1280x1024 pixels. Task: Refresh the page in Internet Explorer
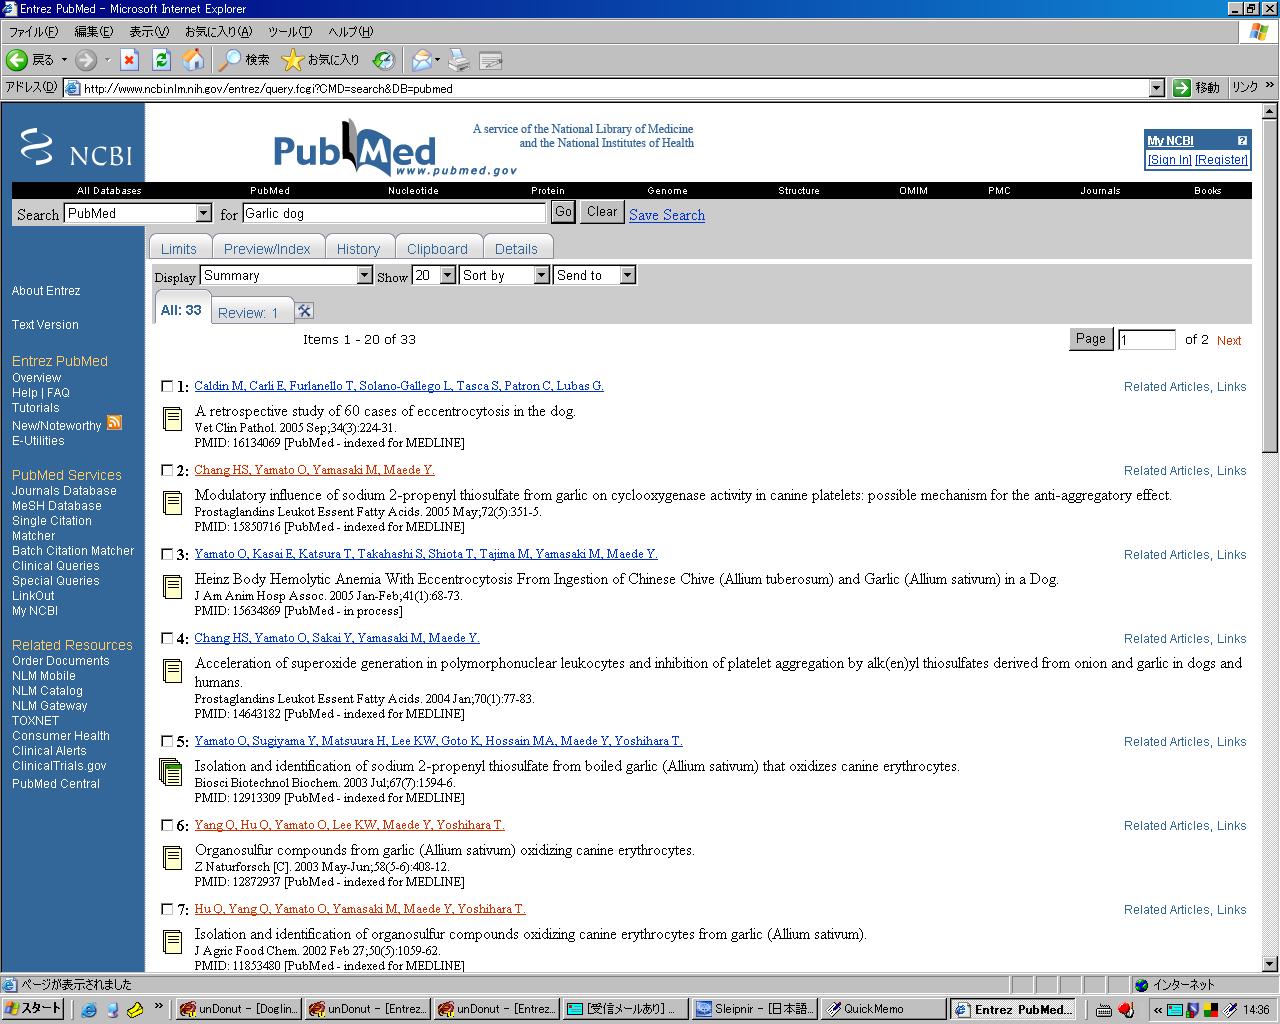click(x=162, y=60)
